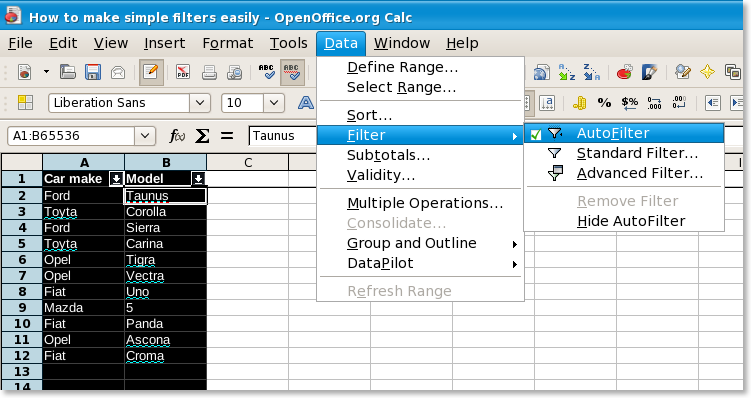The image size is (751, 398).
Task: Close the open Data menu
Action: pos(341,43)
